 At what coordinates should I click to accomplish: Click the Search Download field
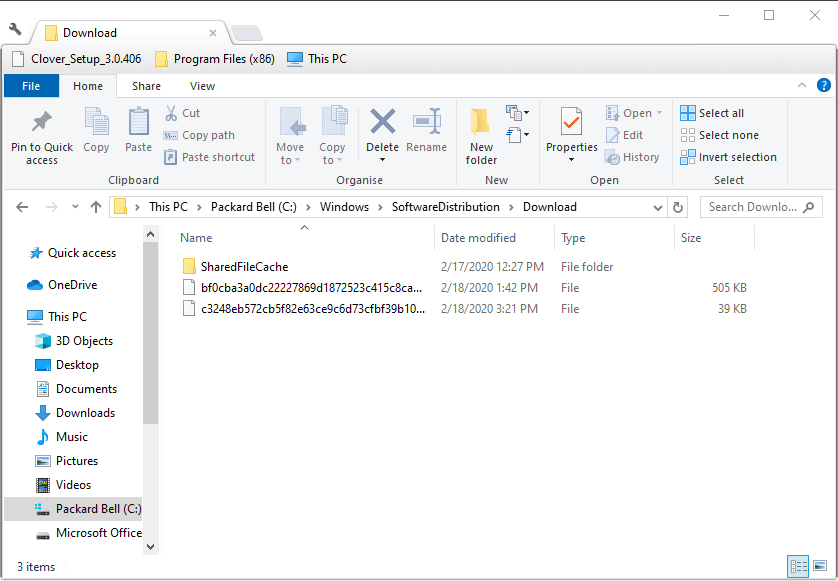[761, 207]
